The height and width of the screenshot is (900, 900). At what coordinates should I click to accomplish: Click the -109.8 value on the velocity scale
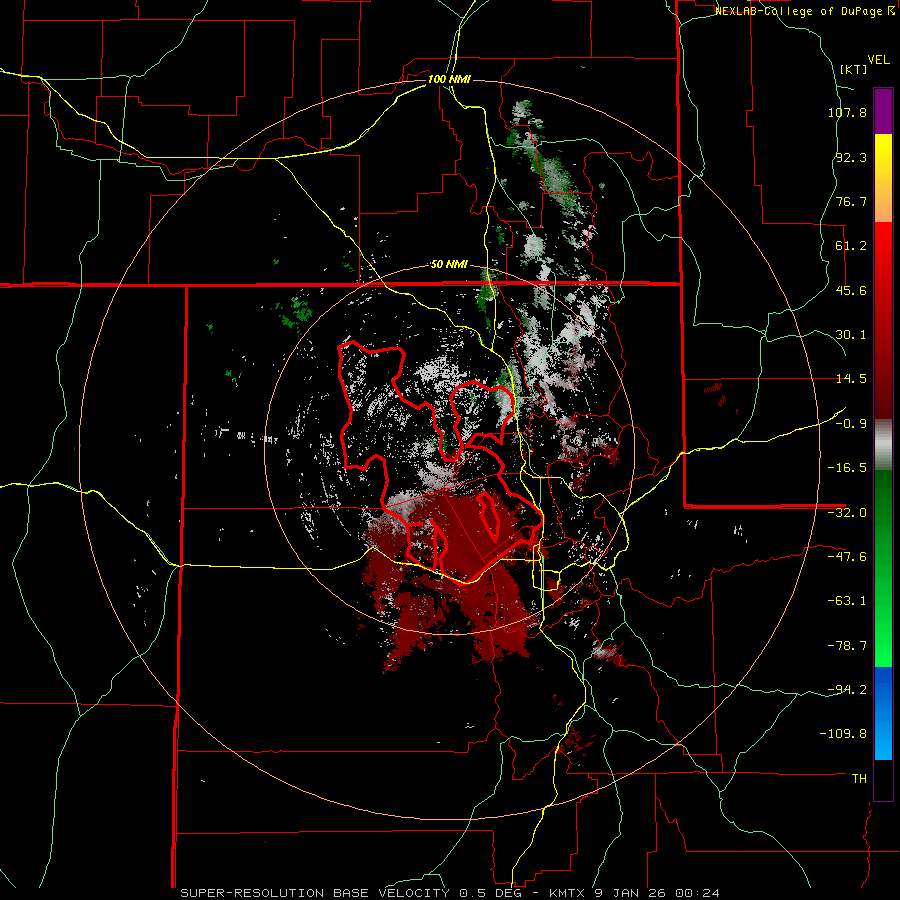coord(843,734)
